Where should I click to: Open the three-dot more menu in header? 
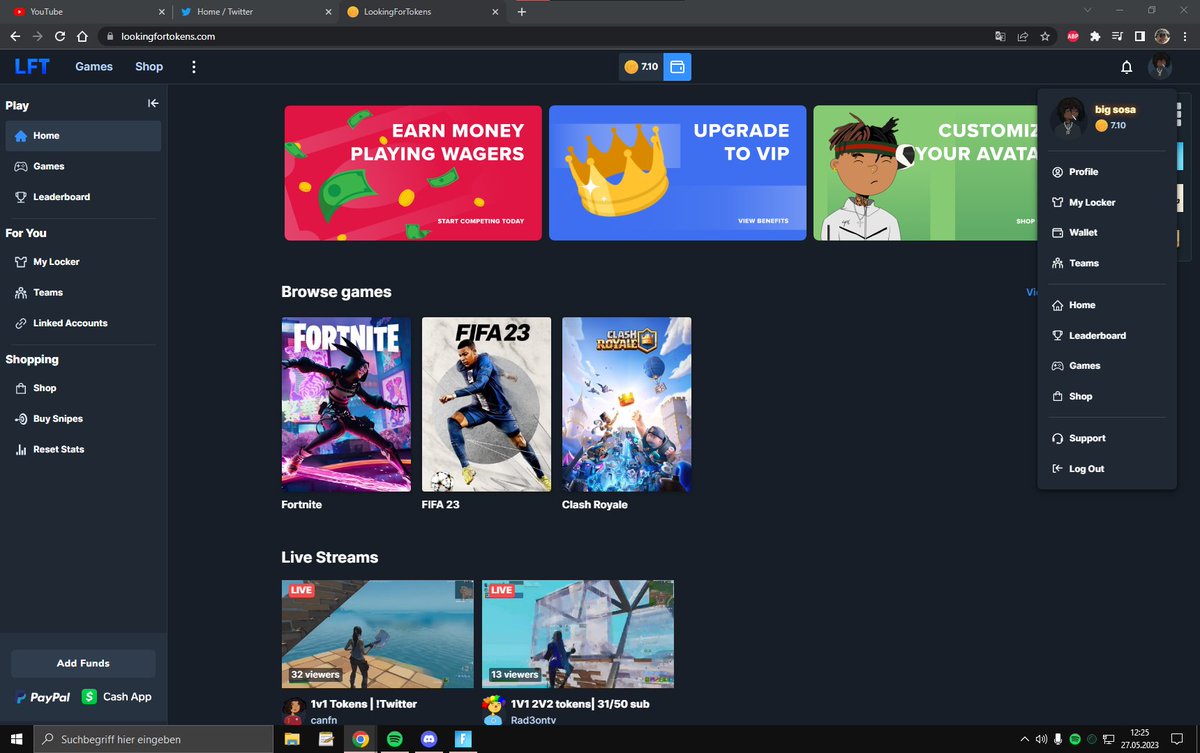194,67
